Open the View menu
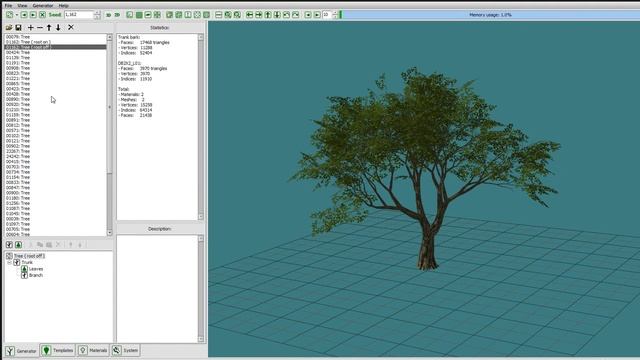The height and width of the screenshot is (360, 640). coord(22,6)
